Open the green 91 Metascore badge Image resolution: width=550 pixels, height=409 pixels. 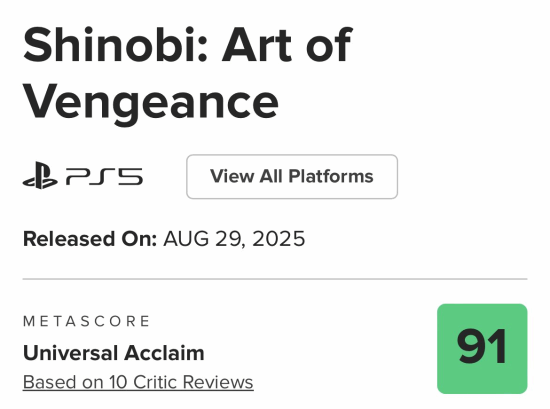pos(482,349)
